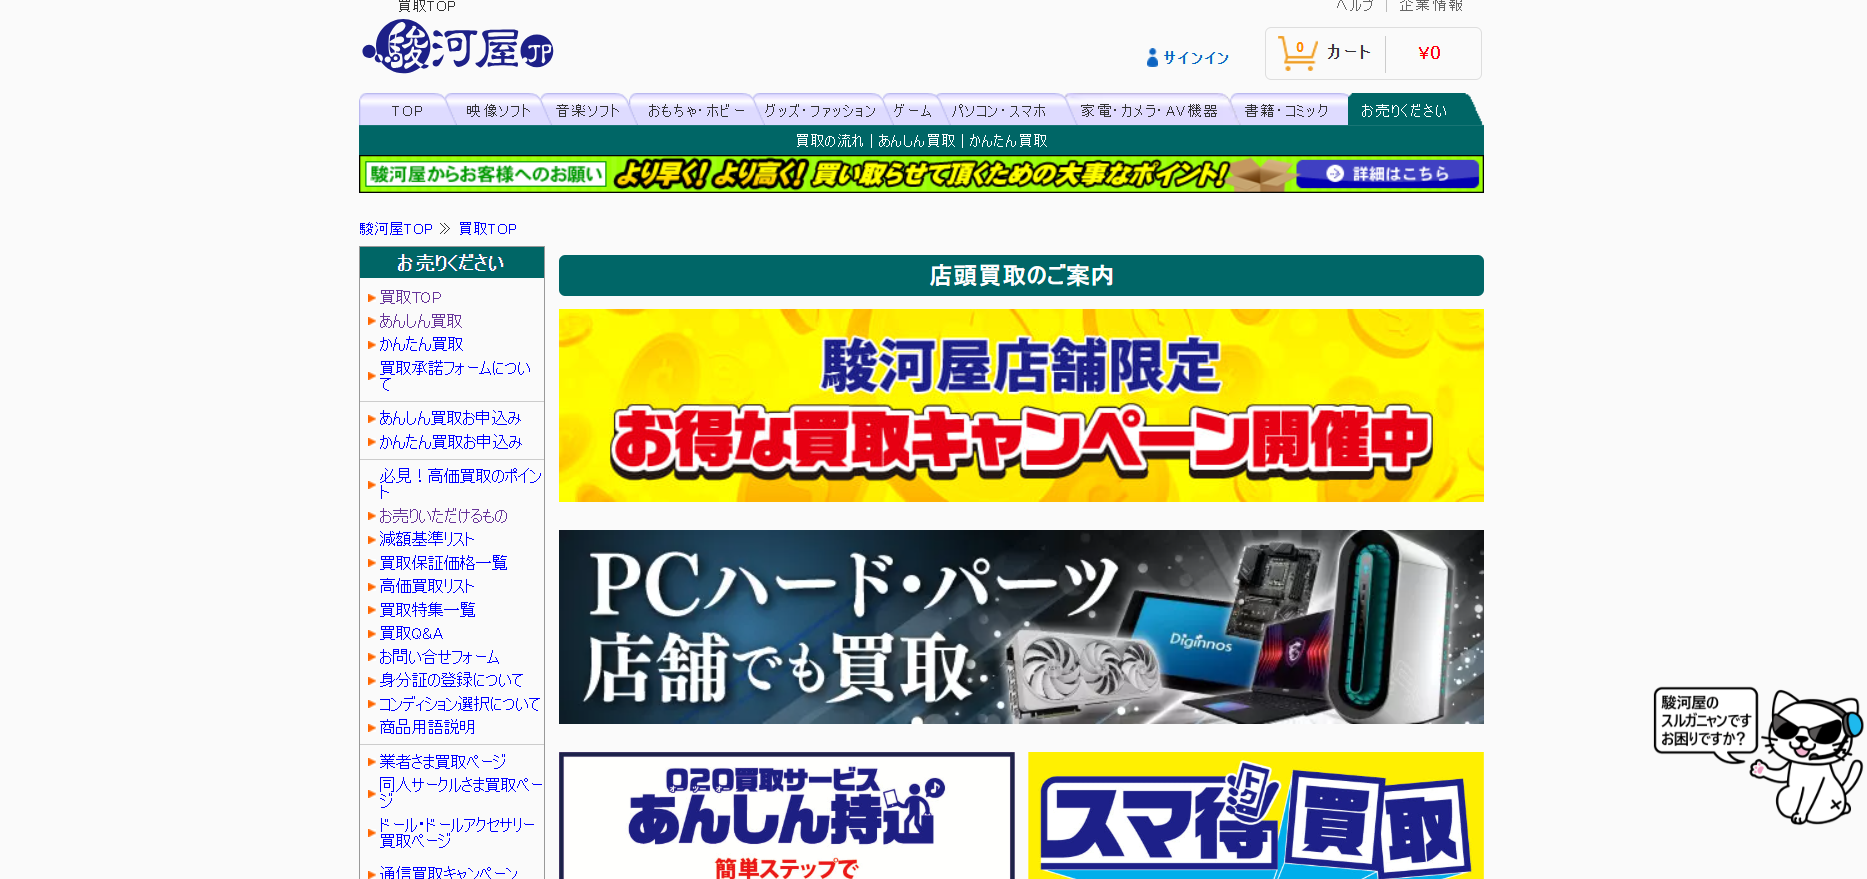Open お売りいただけるもの sidebar link
Image resolution: width=1867 pixels, height=879 pixels.
443,516
